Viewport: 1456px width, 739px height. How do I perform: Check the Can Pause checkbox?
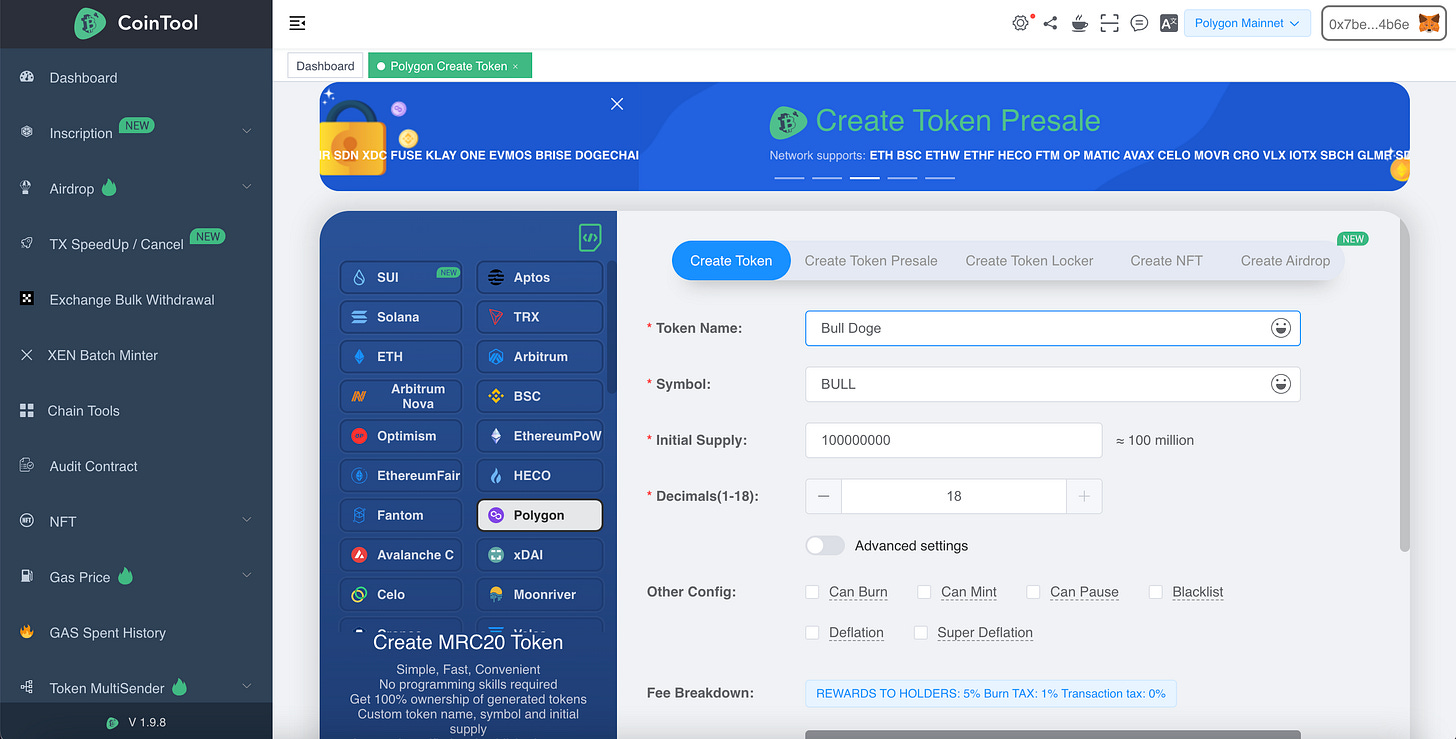coord(1033,592)
